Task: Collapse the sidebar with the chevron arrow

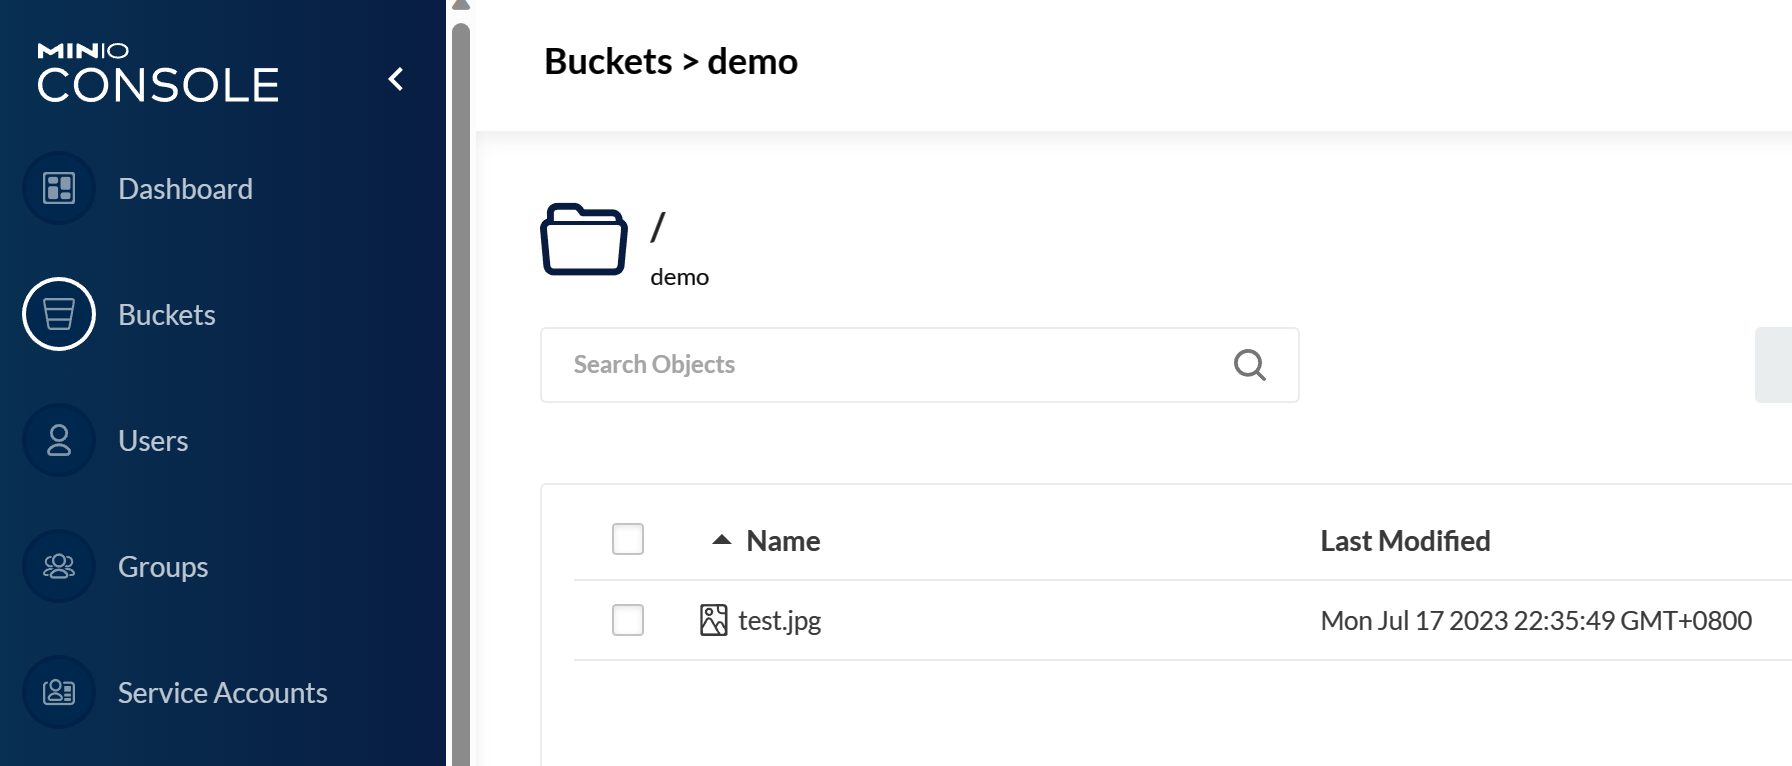Action: tap(396, 79)
